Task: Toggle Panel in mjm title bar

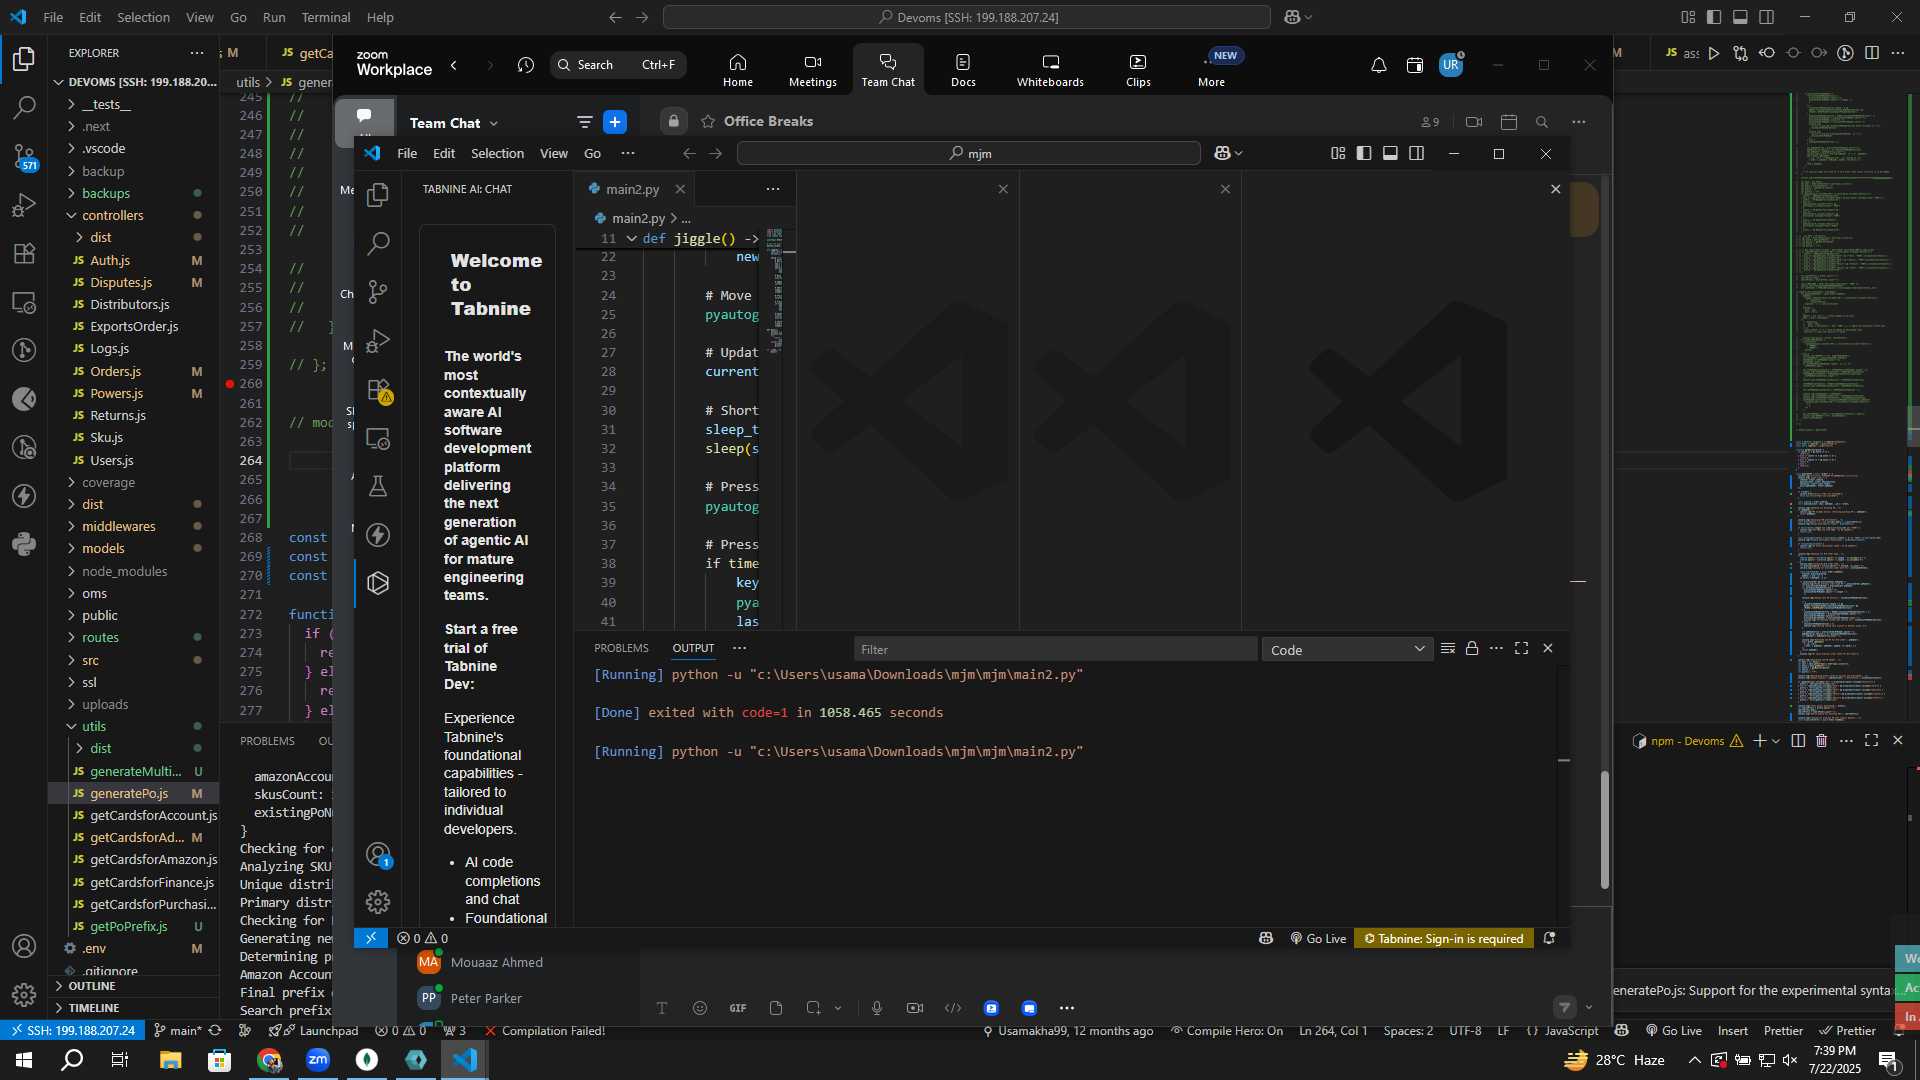Action: pos(1390,153)
